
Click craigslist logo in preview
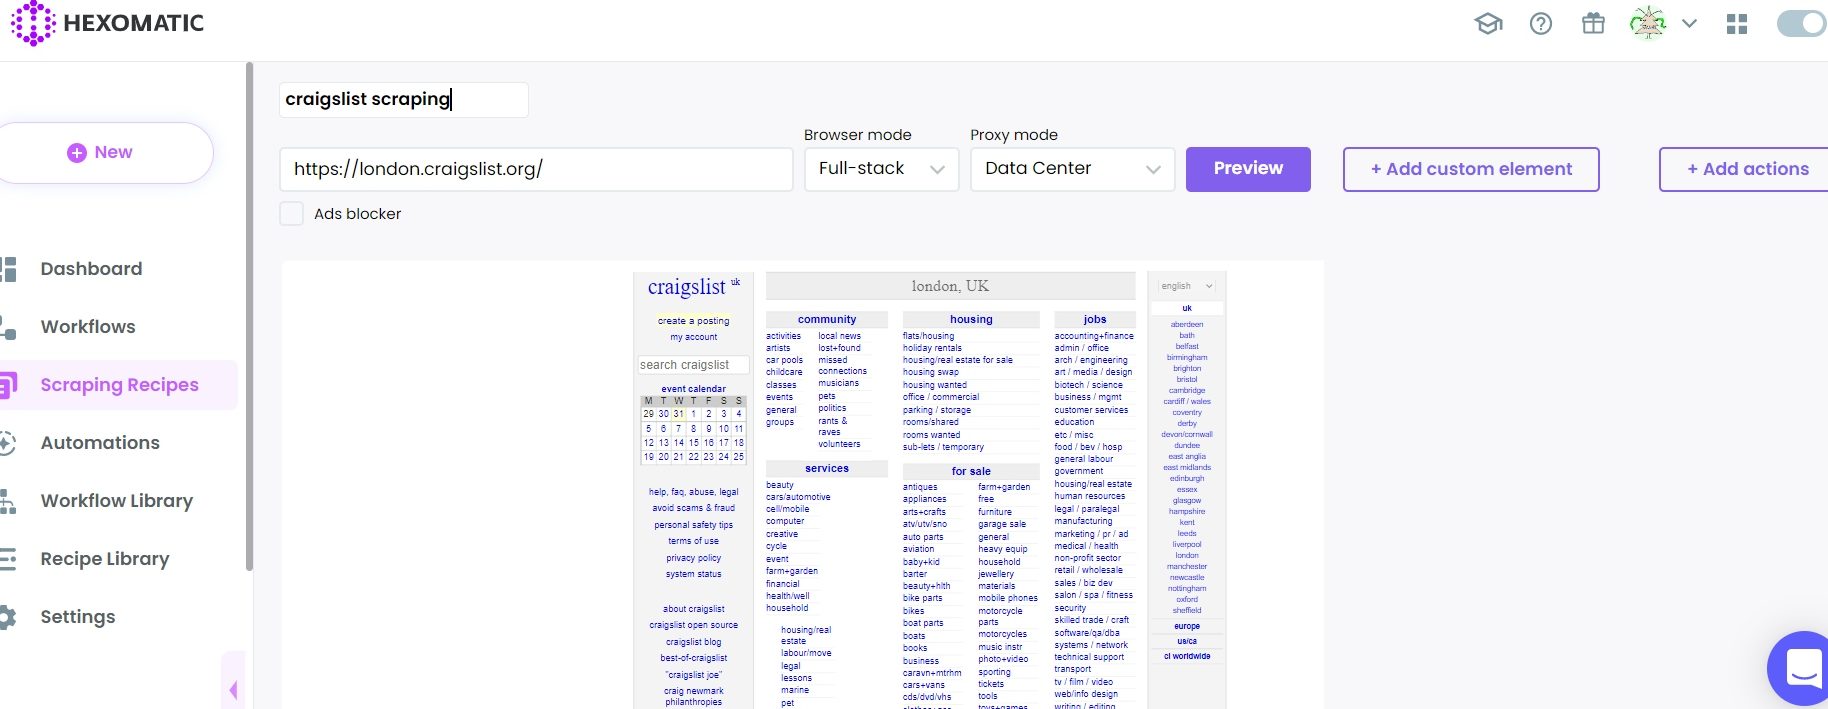point(687,287)
